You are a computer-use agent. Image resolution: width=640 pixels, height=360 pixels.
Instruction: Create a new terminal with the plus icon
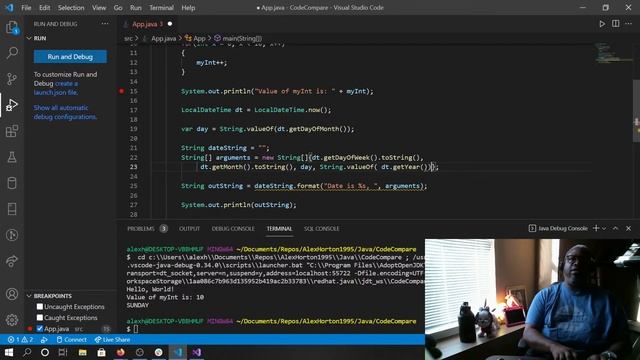596,228
